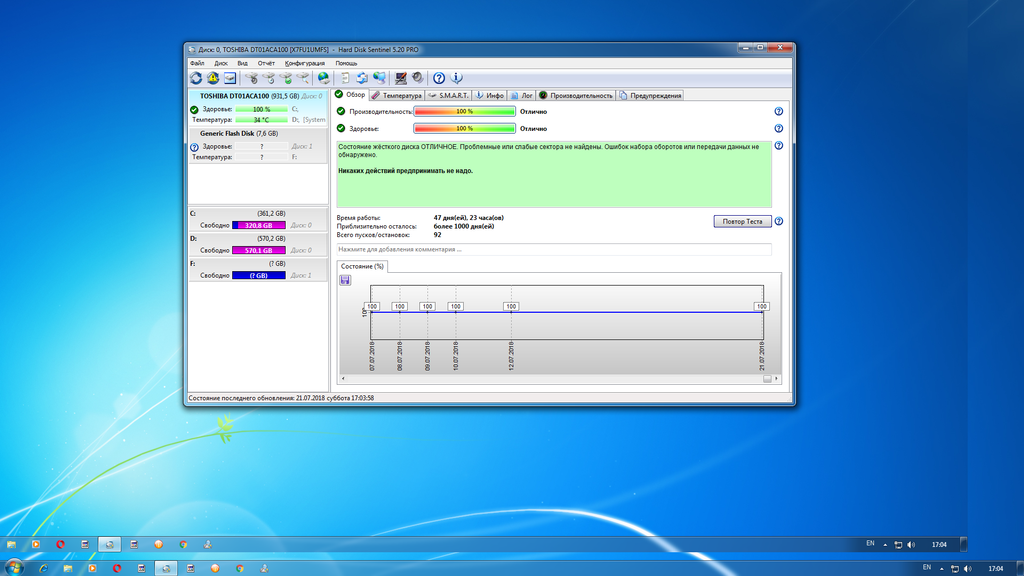Open the Вид menu

click(242, 63)
